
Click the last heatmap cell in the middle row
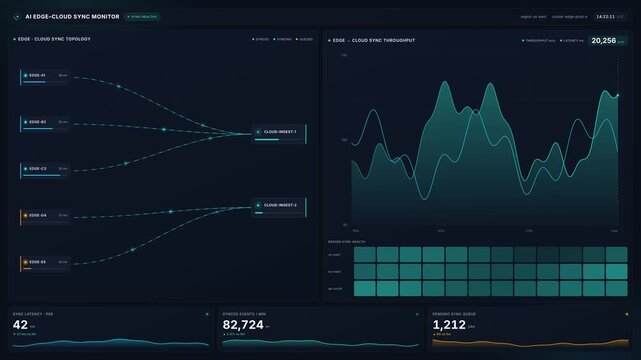(616, 272)
